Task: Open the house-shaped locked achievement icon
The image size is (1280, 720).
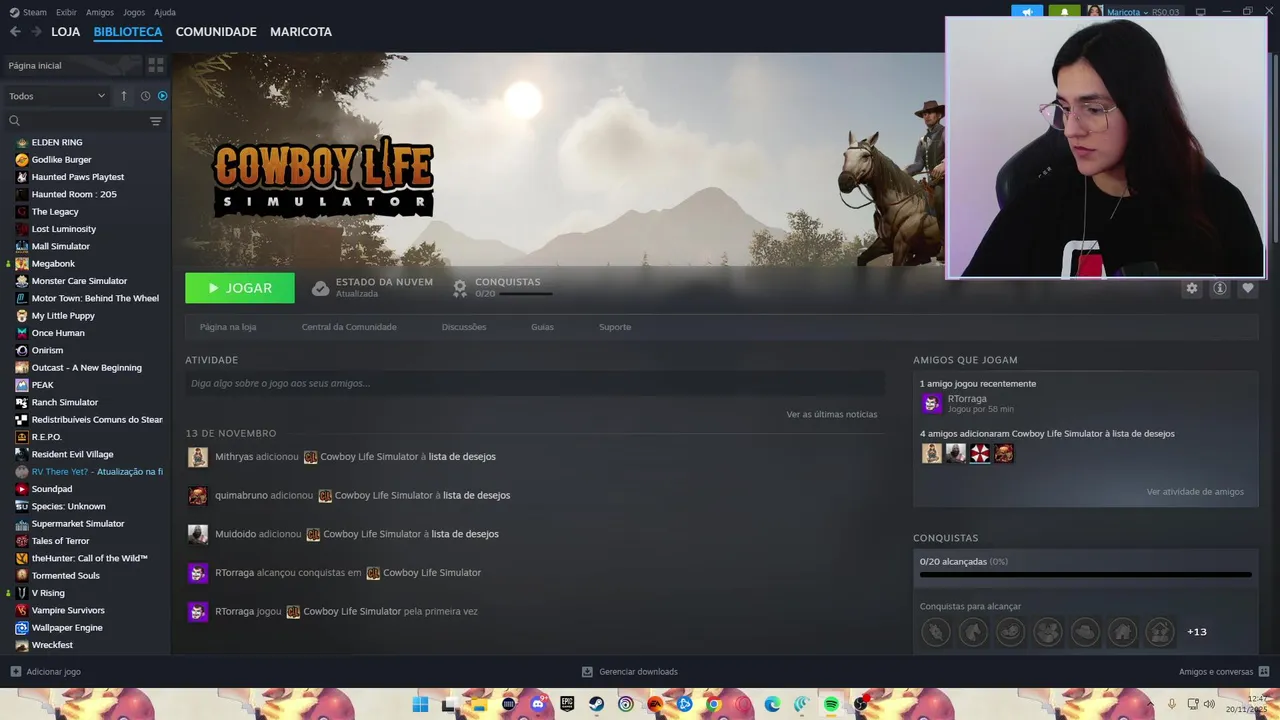Action: [x=1122, y=632]
